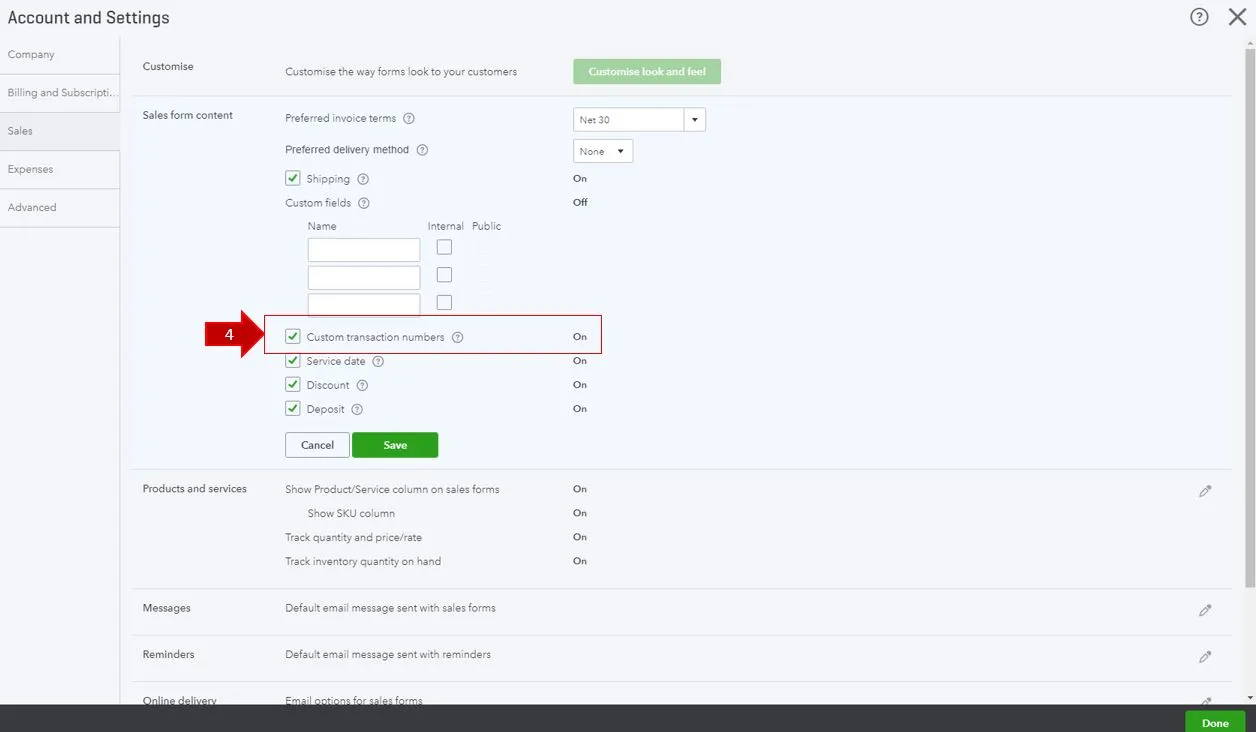Go to the Company tab in sidebar
This screenshot has height=732, width=1256.
[x=31, y=54]
